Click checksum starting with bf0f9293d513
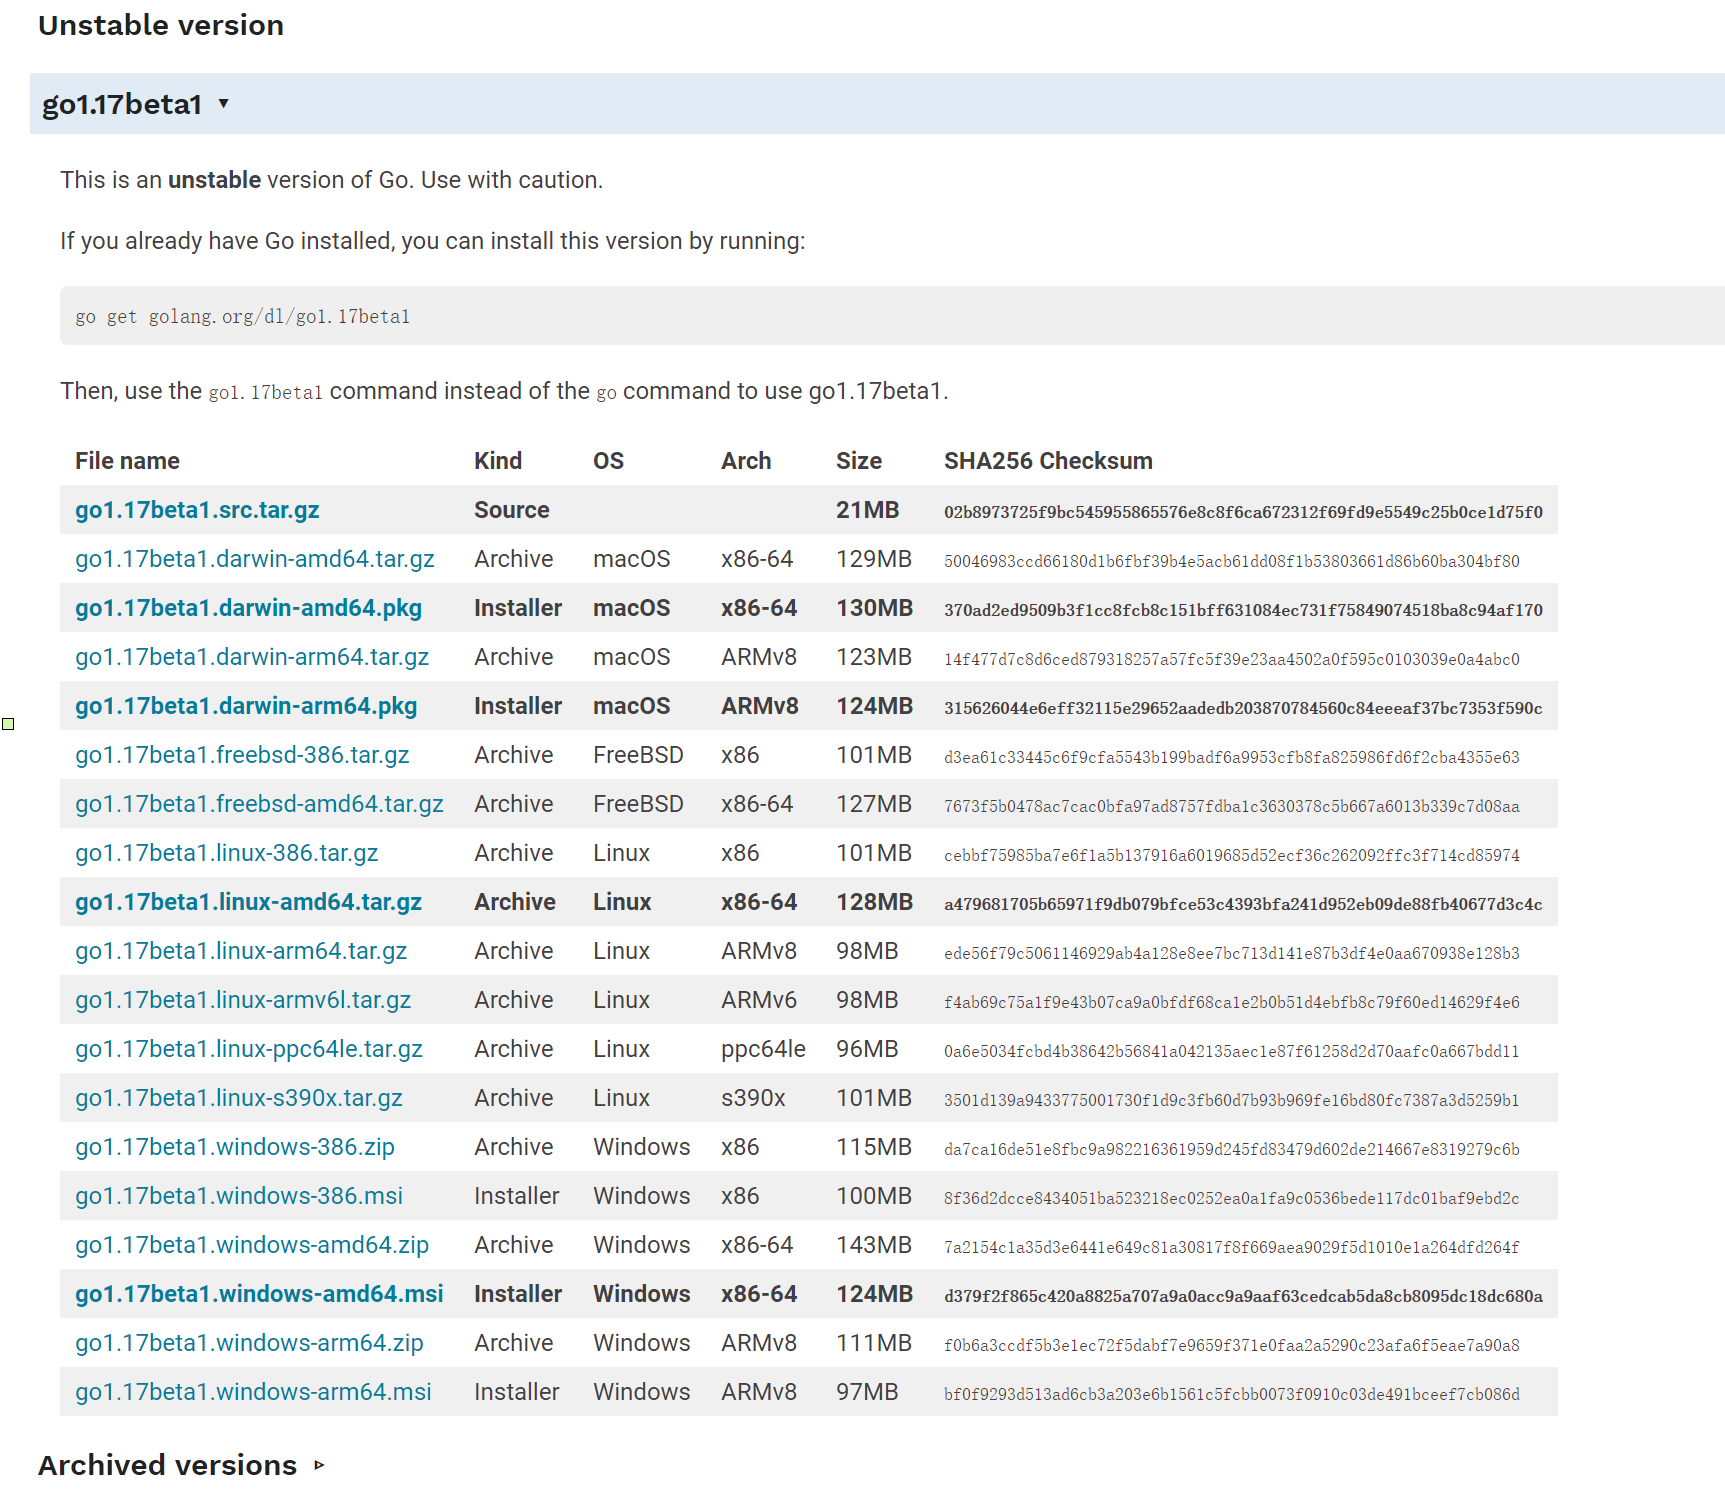This screenshot has width=1725, height=1500. (1232, 1394)
